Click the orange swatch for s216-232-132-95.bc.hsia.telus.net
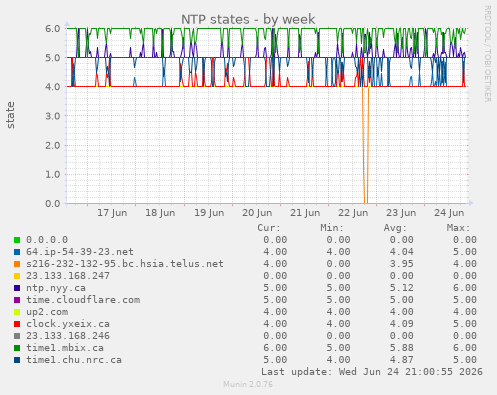The height and width of the screenshot is (395, 497). [17, 264]
